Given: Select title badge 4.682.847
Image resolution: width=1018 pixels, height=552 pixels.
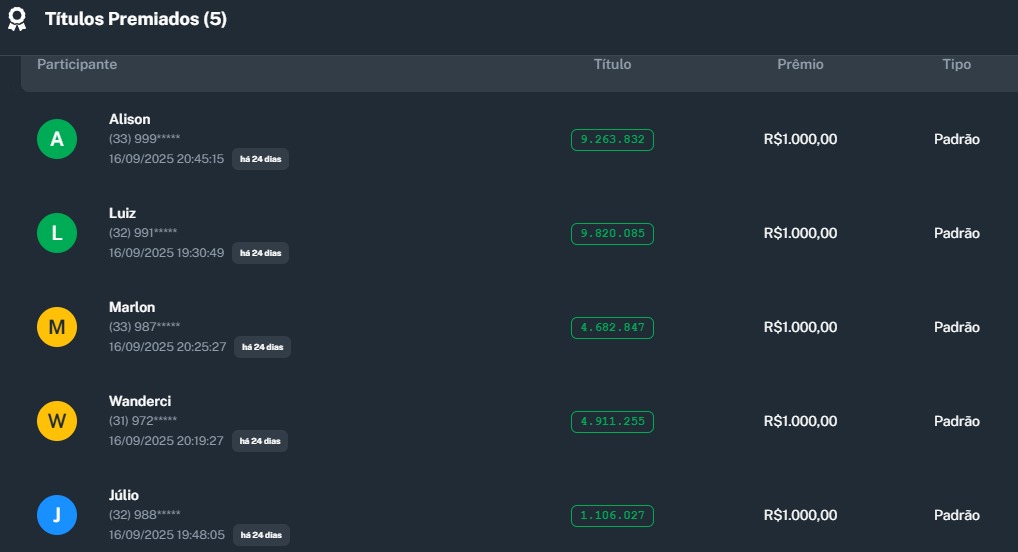Looking at the screenshot, I should 612,328.
